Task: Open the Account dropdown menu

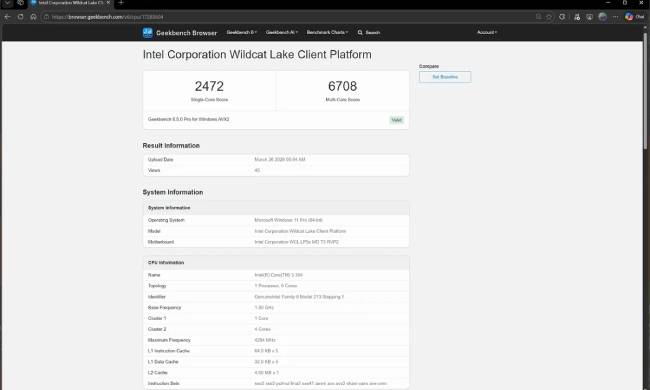Action: (487, 32)
